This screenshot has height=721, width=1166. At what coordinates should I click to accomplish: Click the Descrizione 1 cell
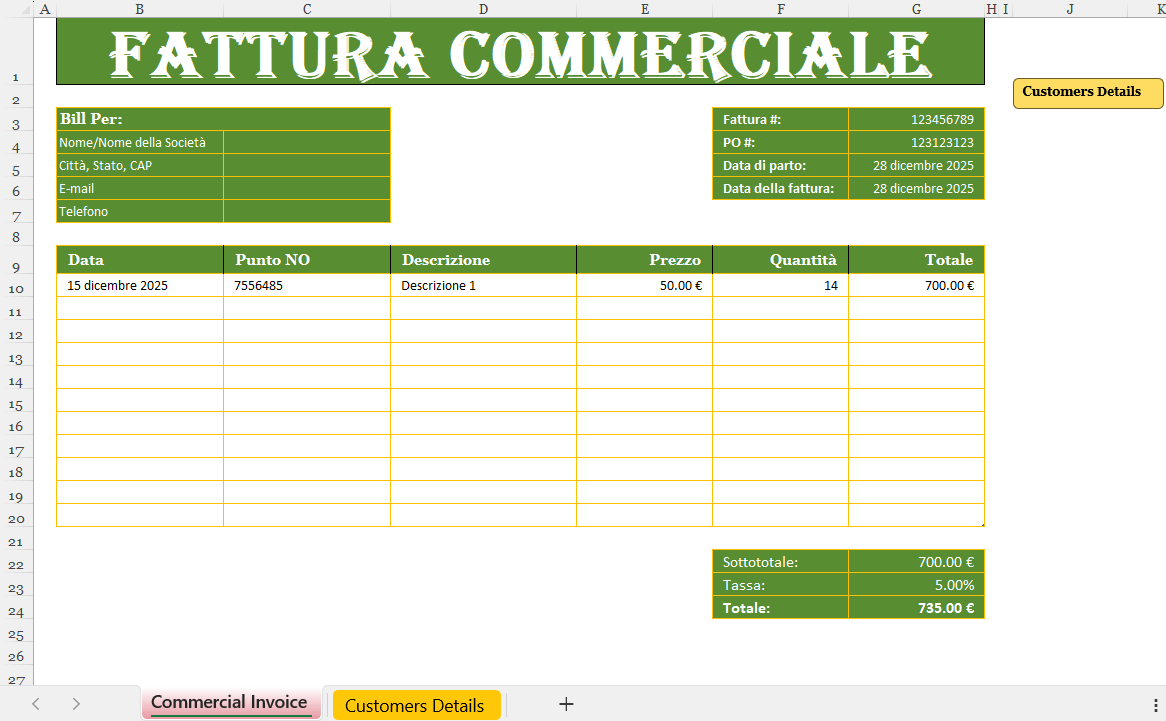coord(483,285)
